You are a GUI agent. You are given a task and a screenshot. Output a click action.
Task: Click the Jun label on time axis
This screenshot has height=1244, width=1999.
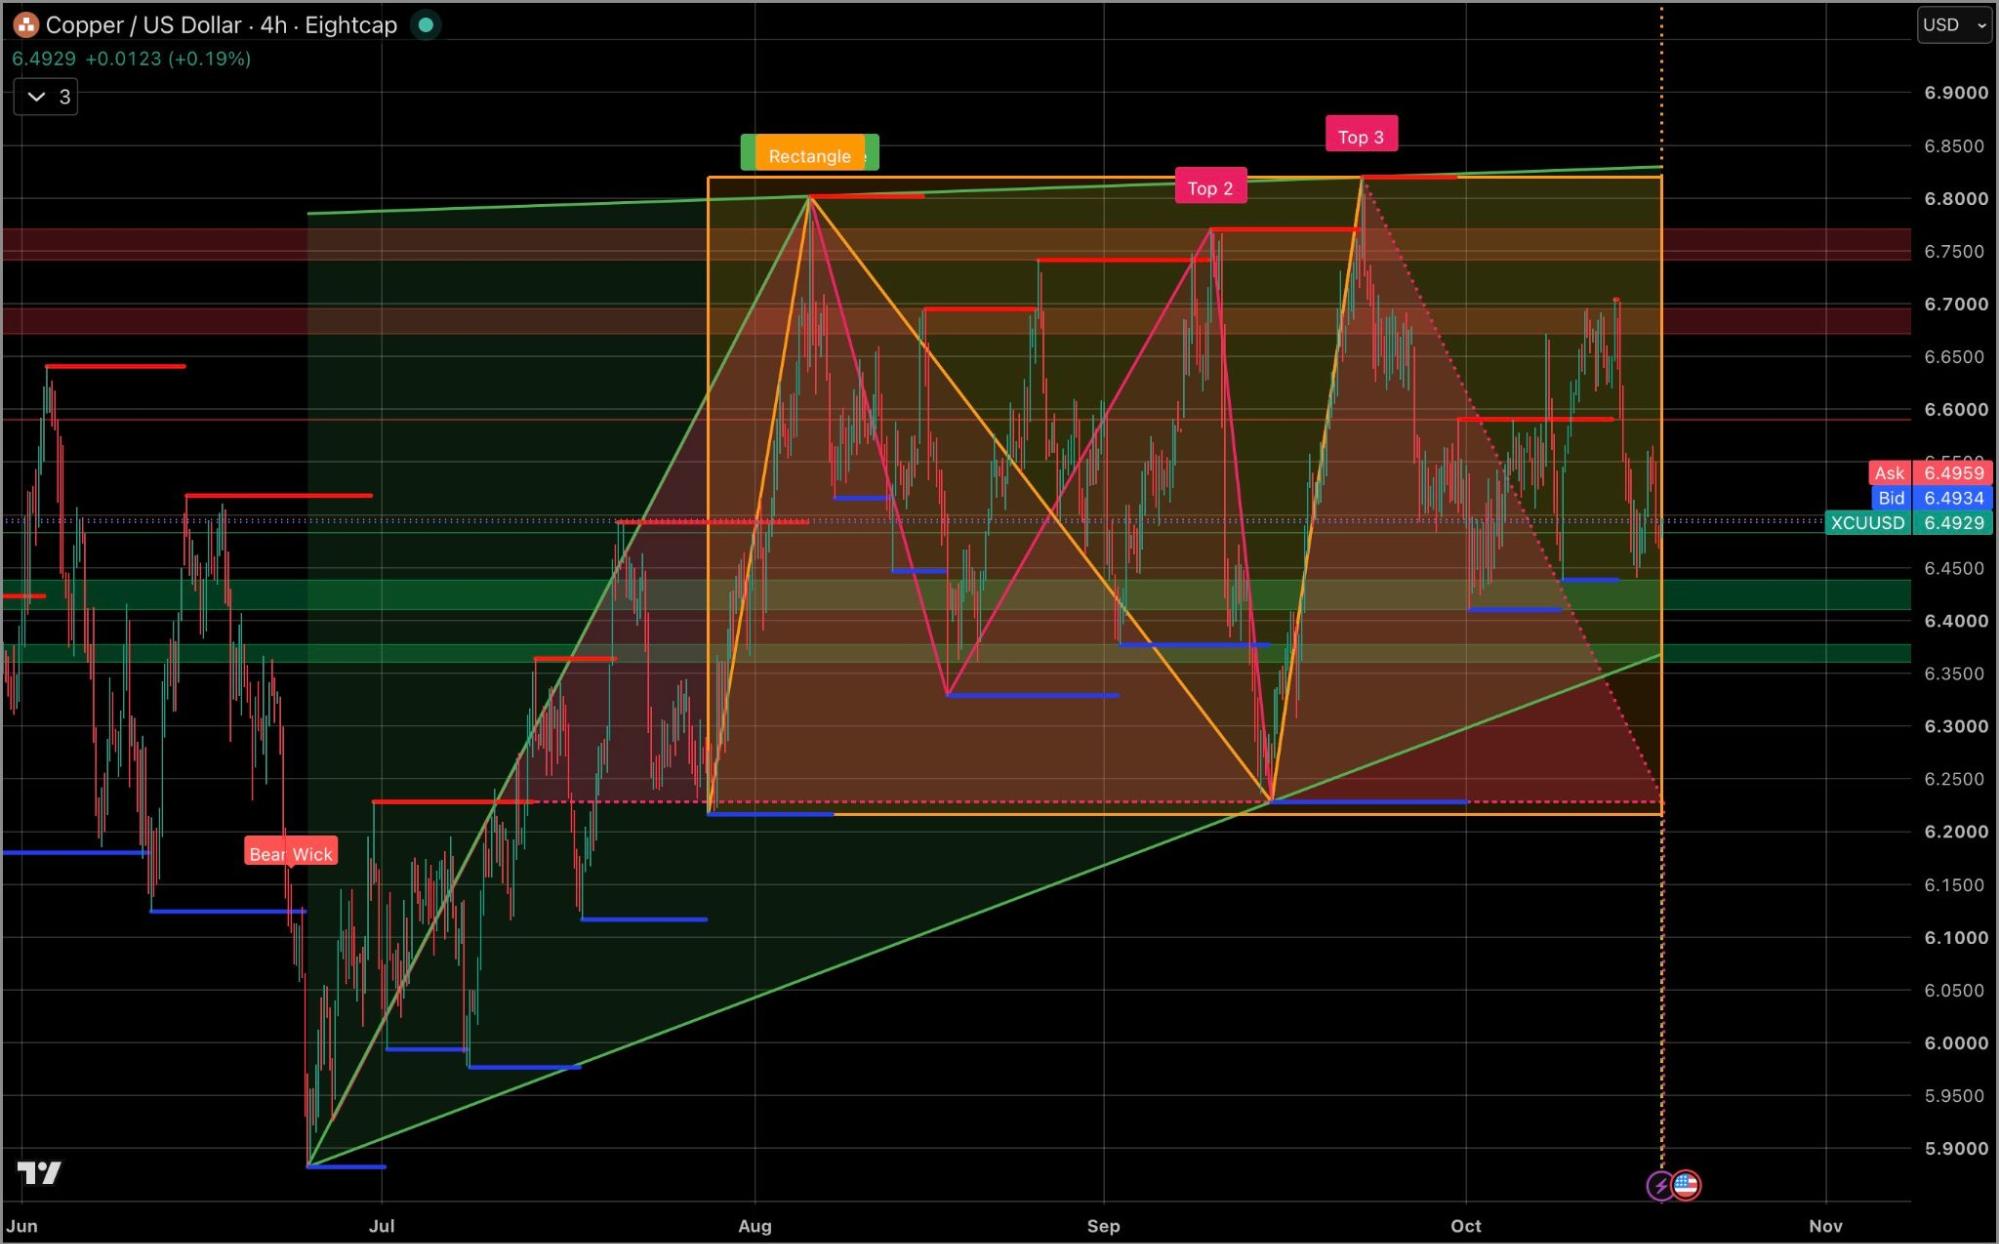pyautogui.click(x=22, y=1226)
